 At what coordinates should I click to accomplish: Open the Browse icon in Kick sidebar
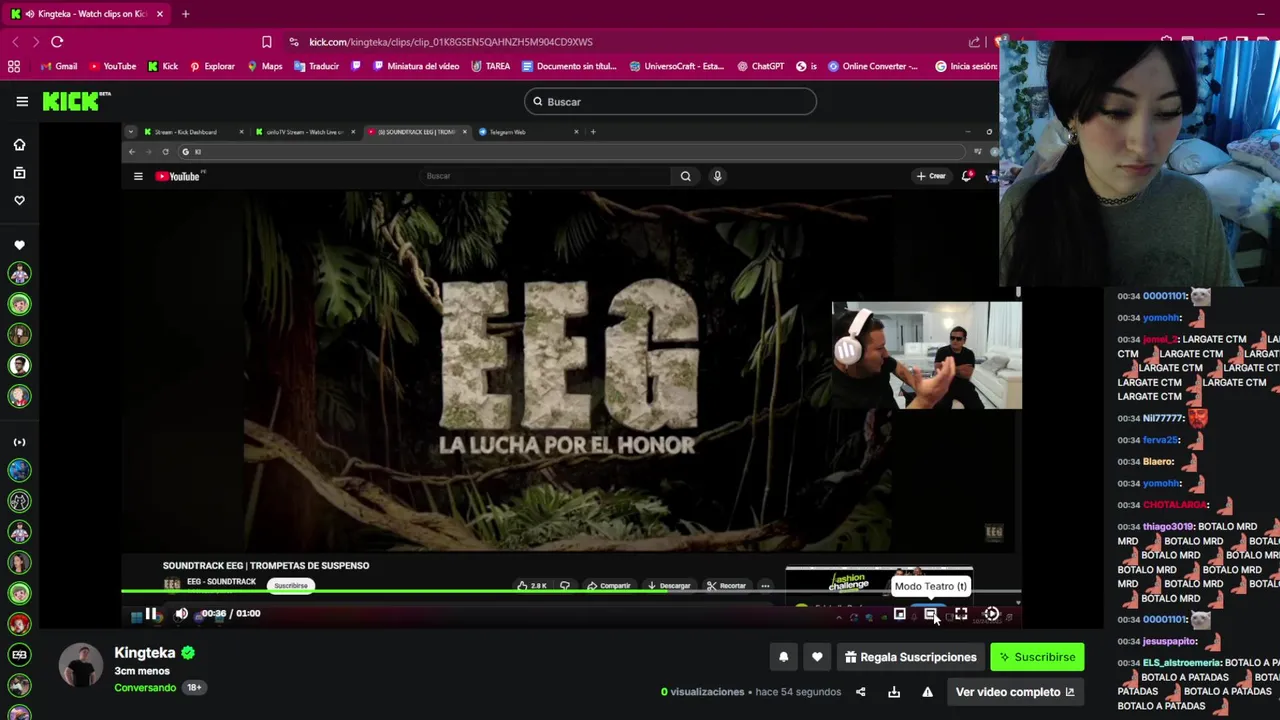[19, 173]
